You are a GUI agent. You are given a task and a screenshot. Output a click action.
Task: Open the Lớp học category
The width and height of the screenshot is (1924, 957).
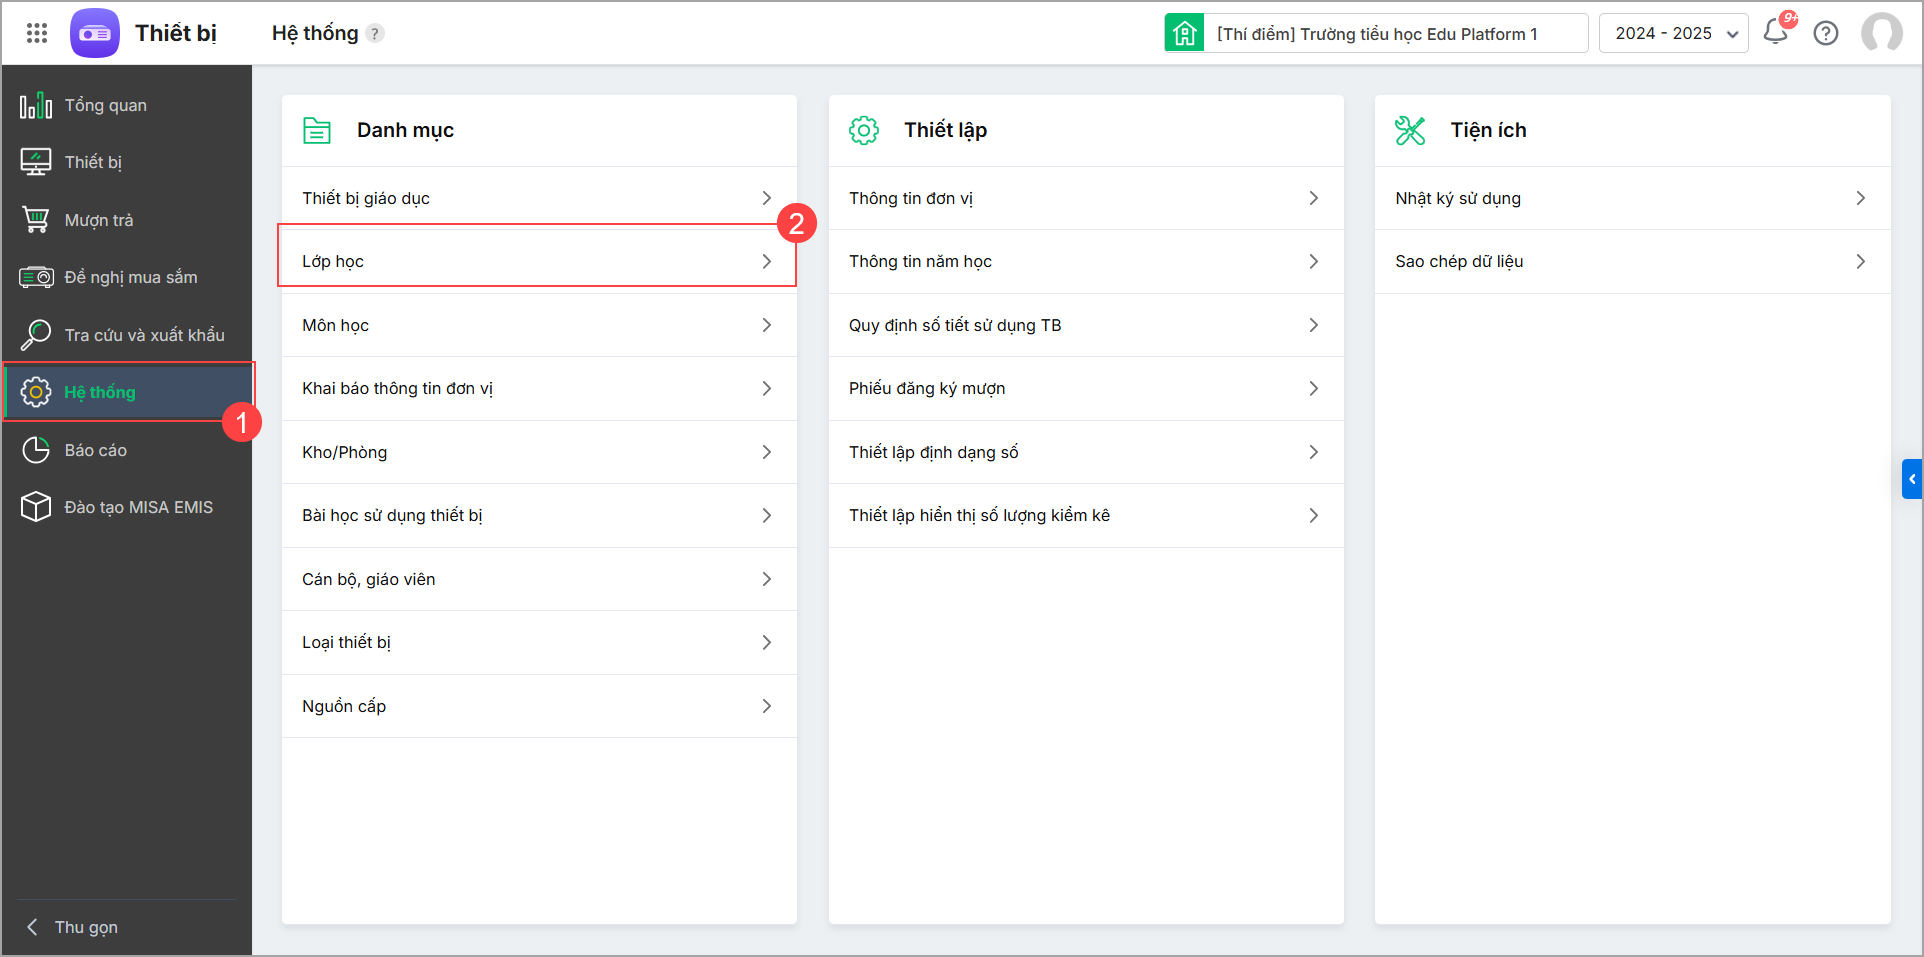point(537,261)
